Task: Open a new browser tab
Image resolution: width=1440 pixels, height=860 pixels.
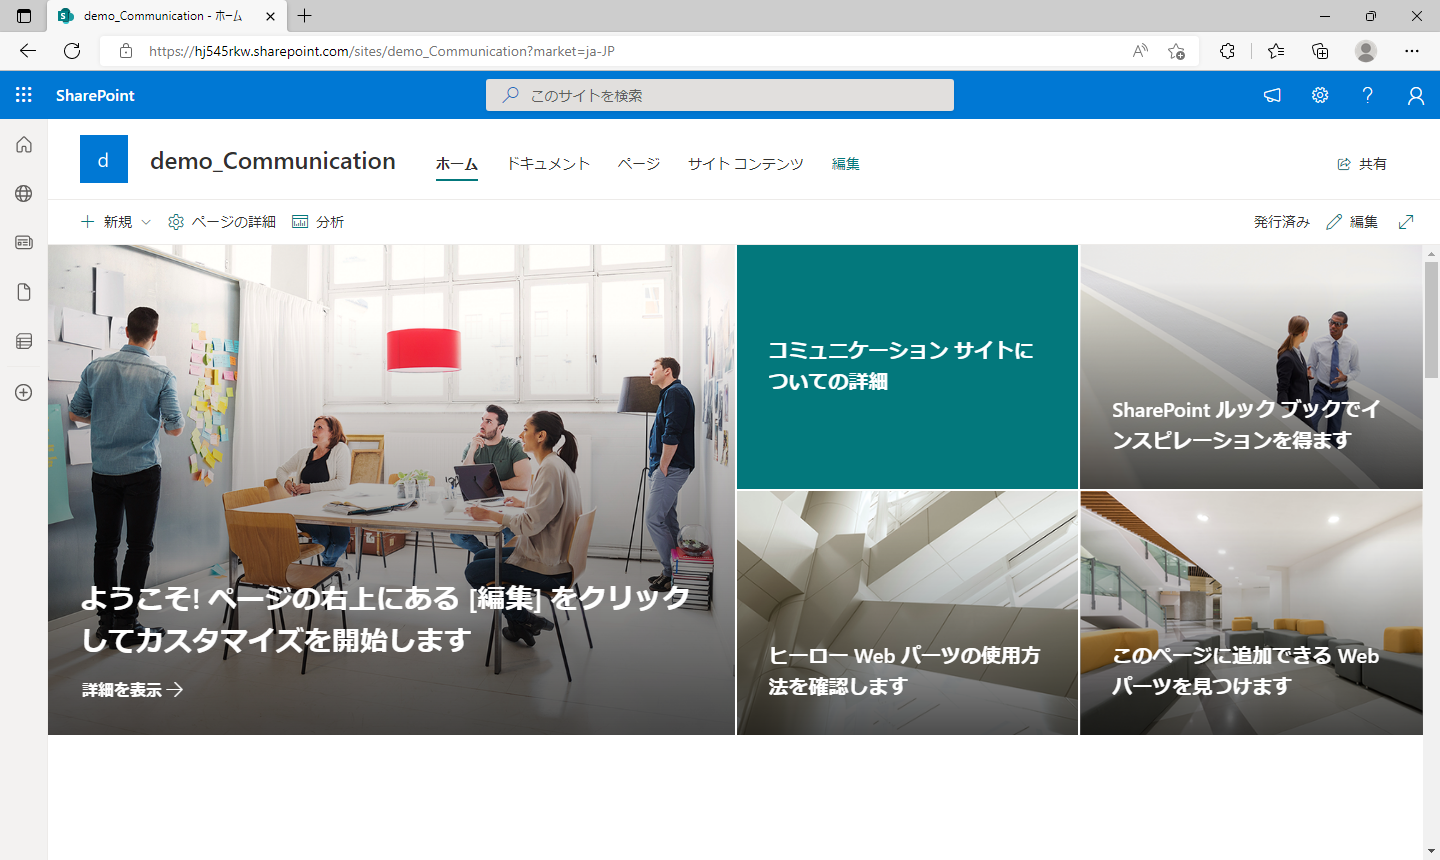Action: [305, 16]
